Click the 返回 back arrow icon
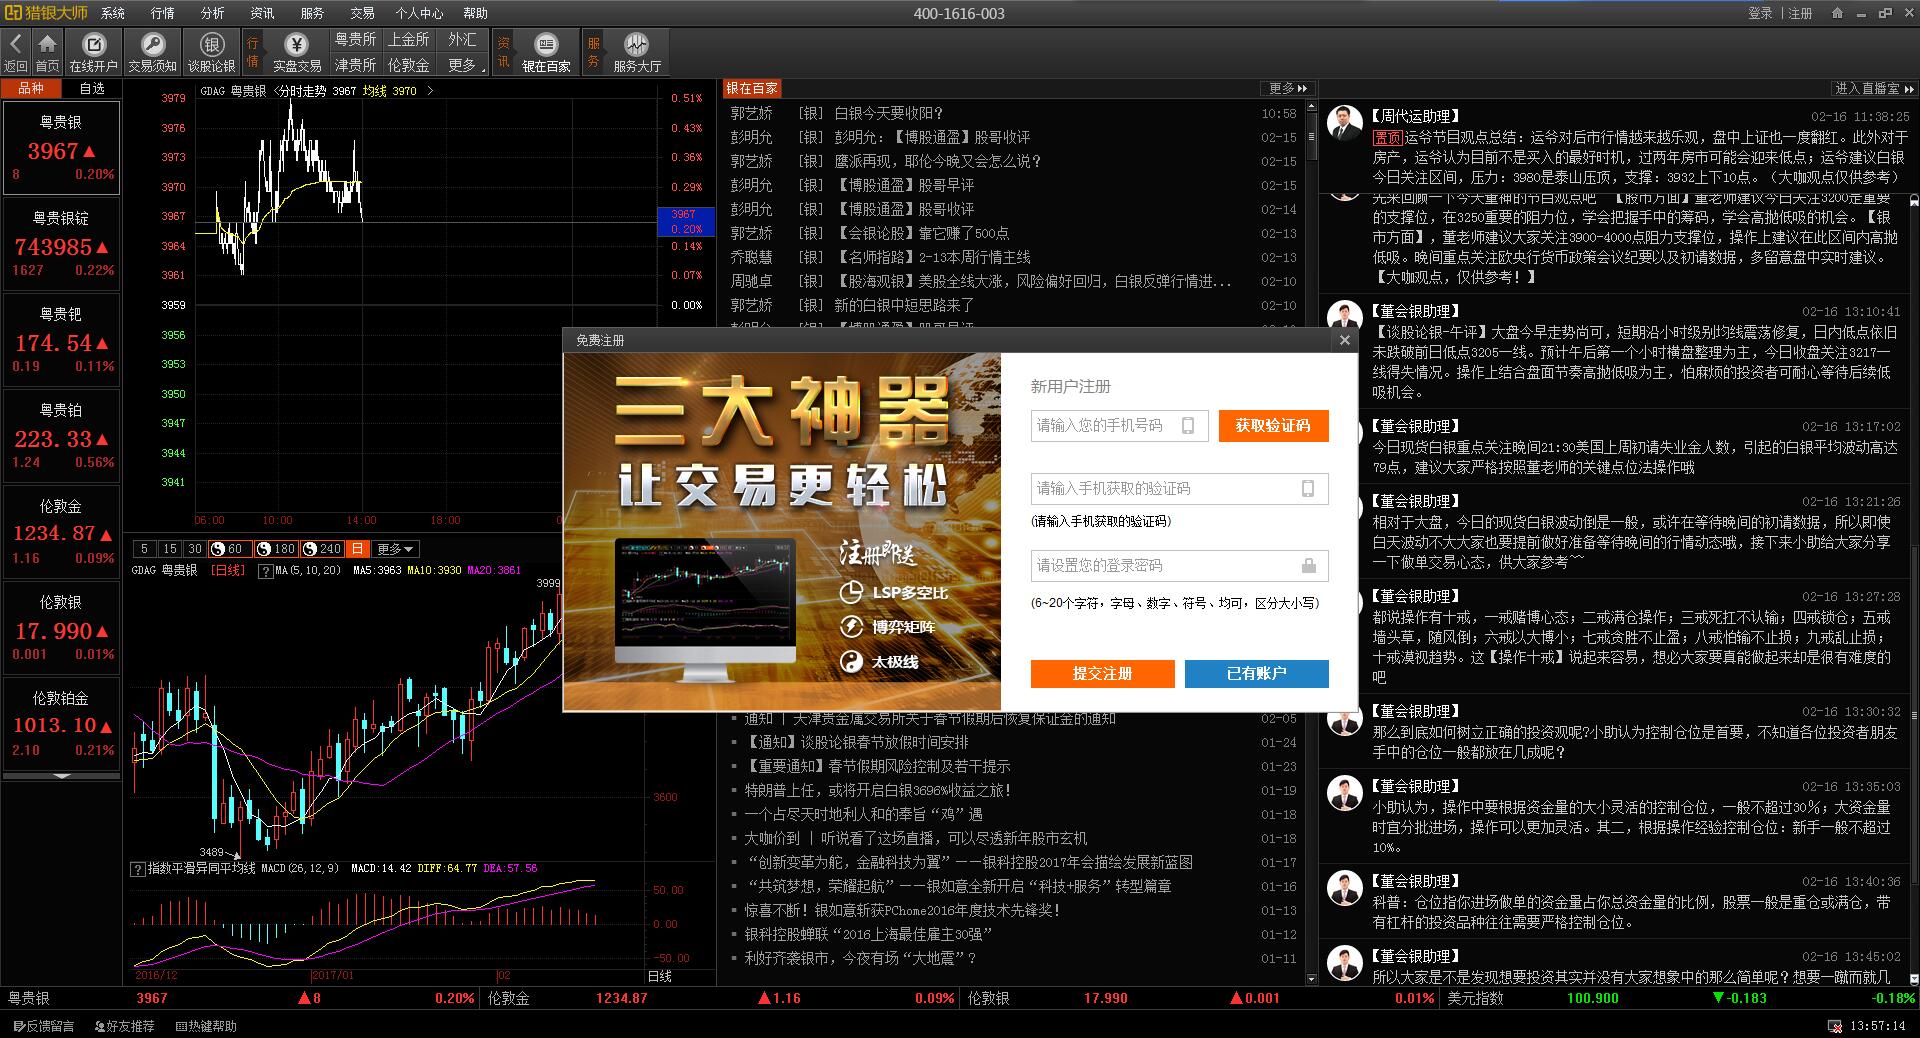 pos(15,45)
